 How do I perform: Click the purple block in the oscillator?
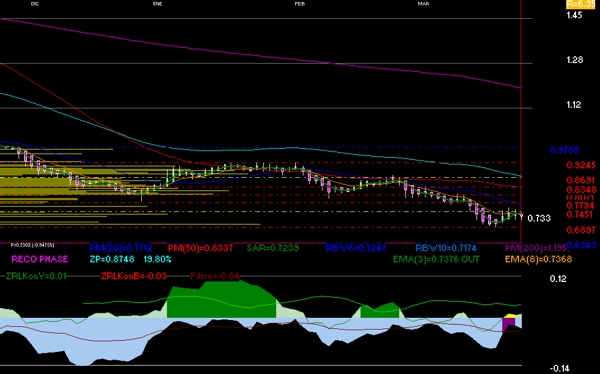point(509,324)
